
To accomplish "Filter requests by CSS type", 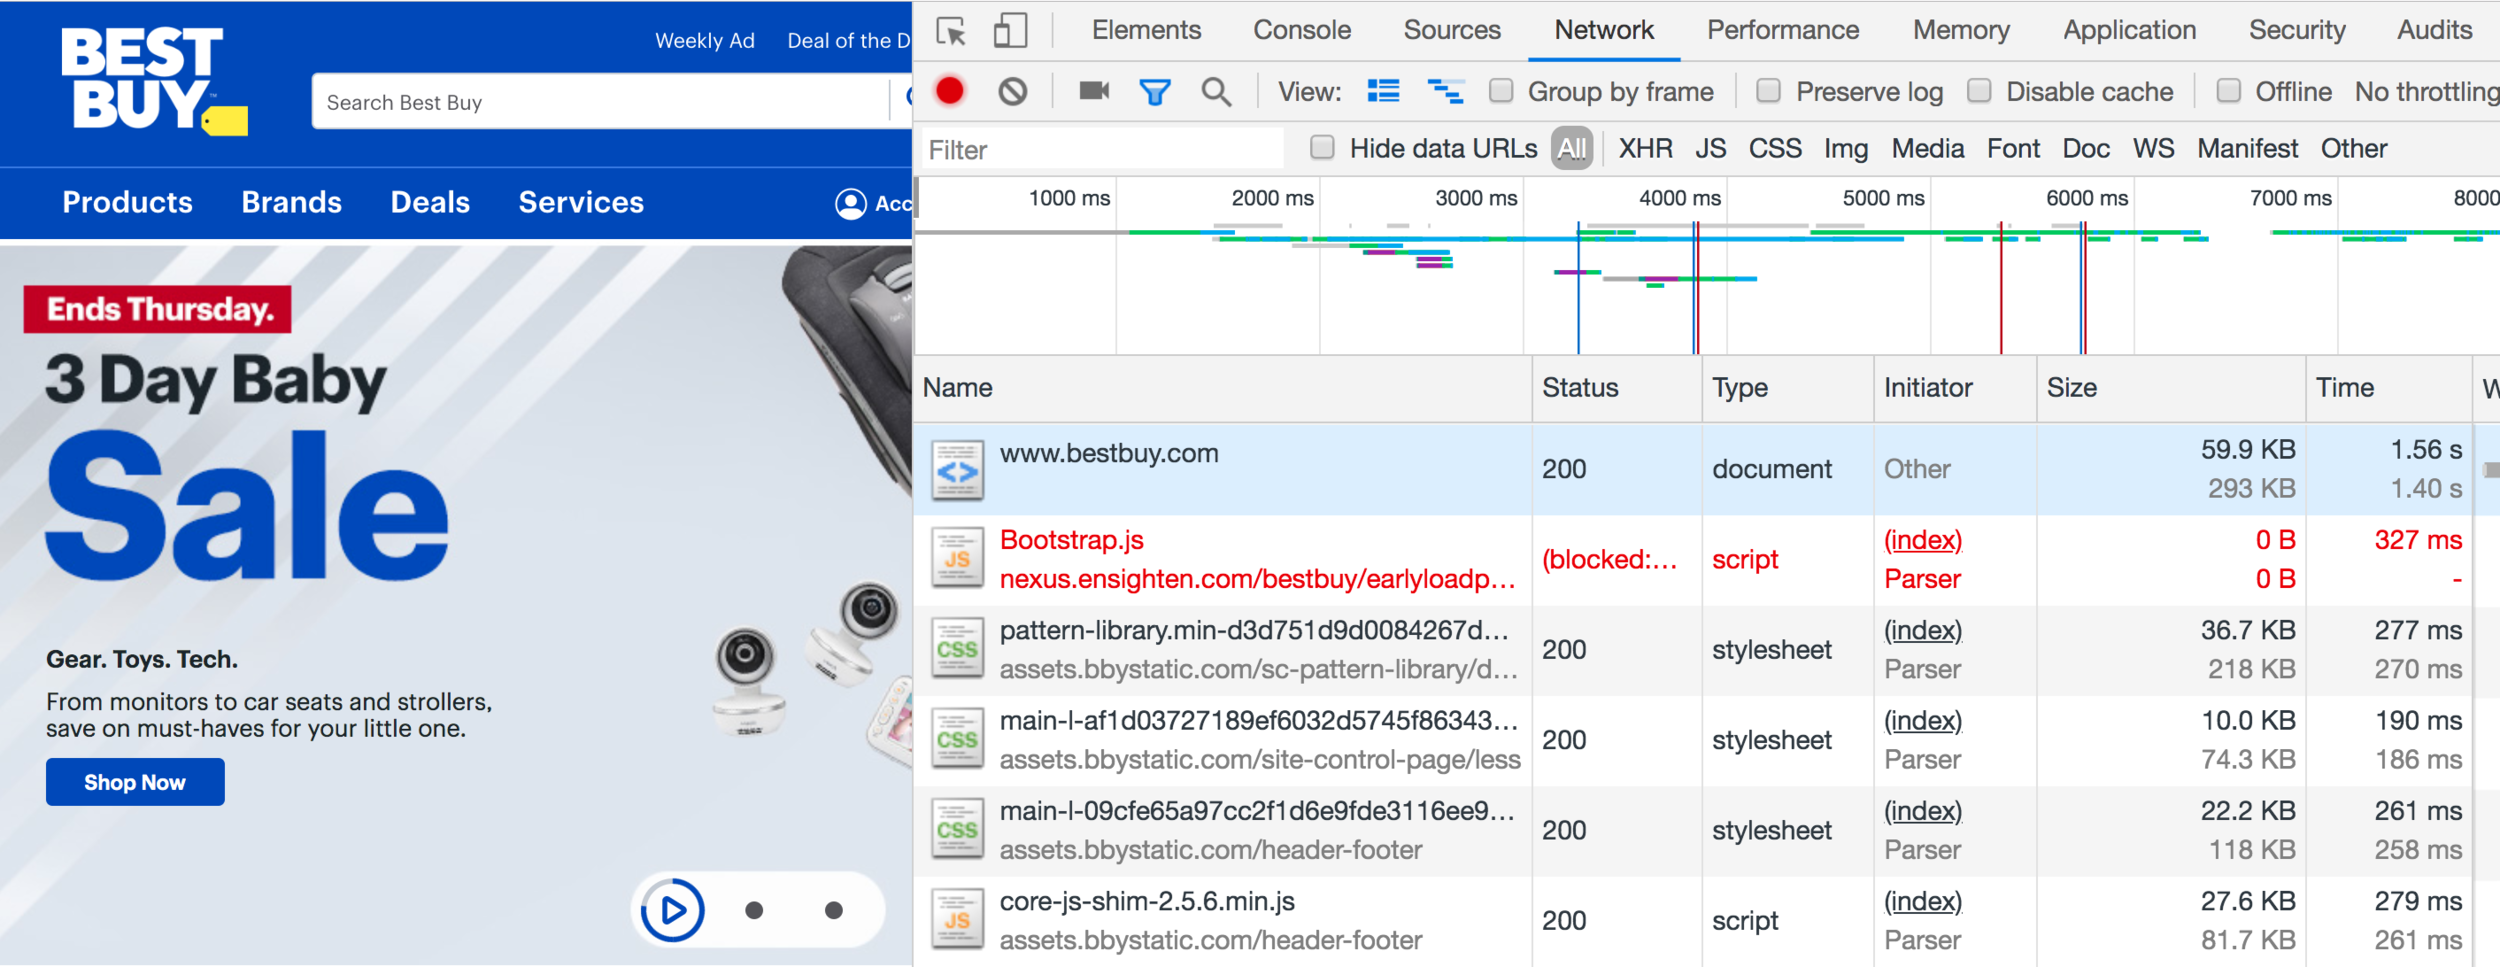I will point(1775,149).
